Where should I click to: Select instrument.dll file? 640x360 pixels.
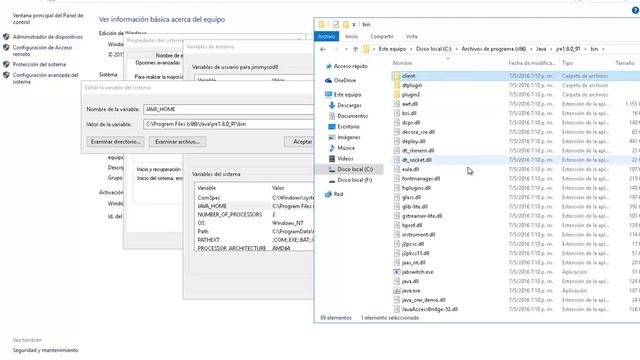(418, 235)
